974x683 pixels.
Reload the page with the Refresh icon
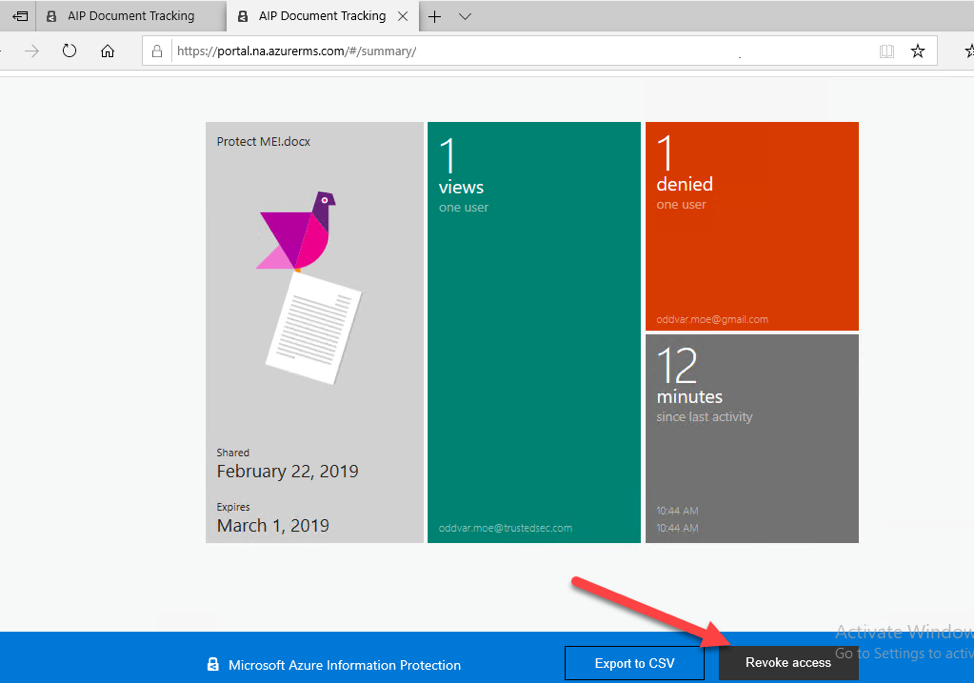tap(70, 50)
